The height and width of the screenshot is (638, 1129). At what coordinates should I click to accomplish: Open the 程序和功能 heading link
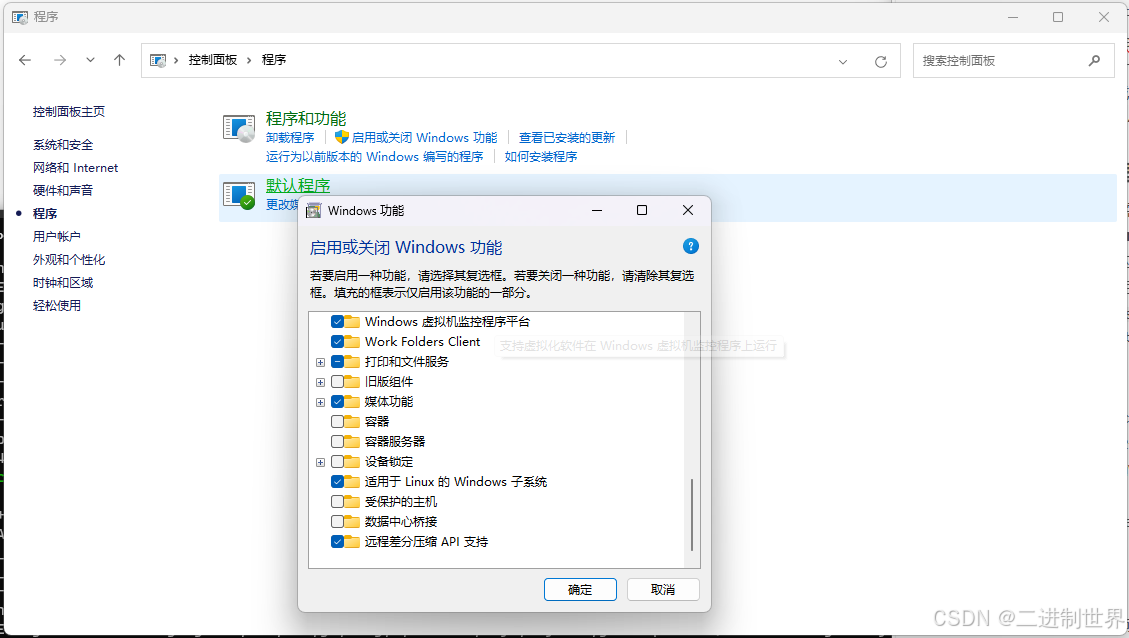click(x=306, y=119)
